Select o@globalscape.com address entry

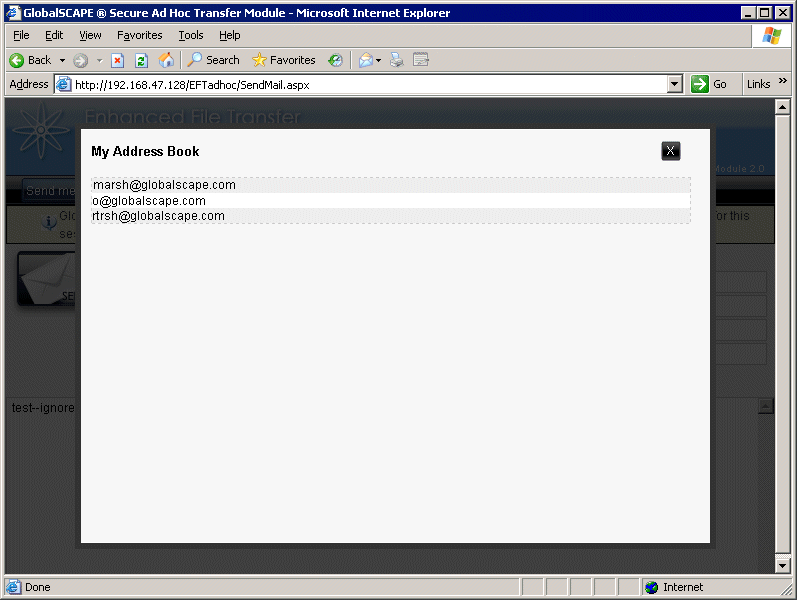coord(390,201)
